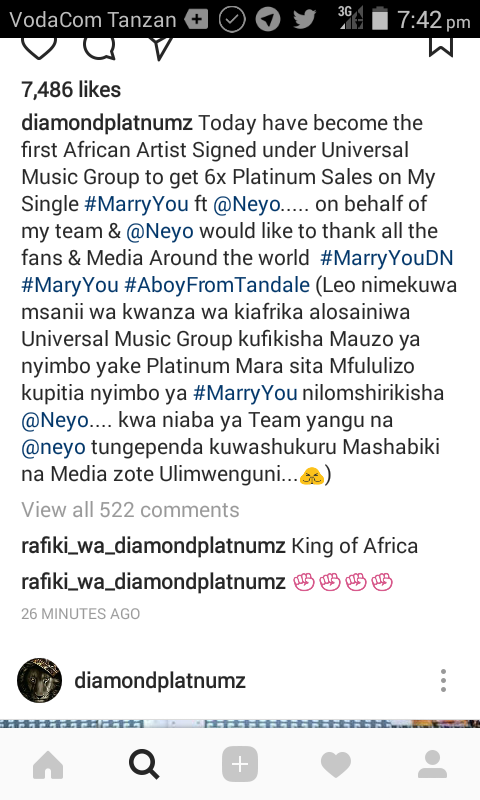Share post with paper plane icon
Image resolution: width=480 pixels, height=800 pixels.
point(161,49)
